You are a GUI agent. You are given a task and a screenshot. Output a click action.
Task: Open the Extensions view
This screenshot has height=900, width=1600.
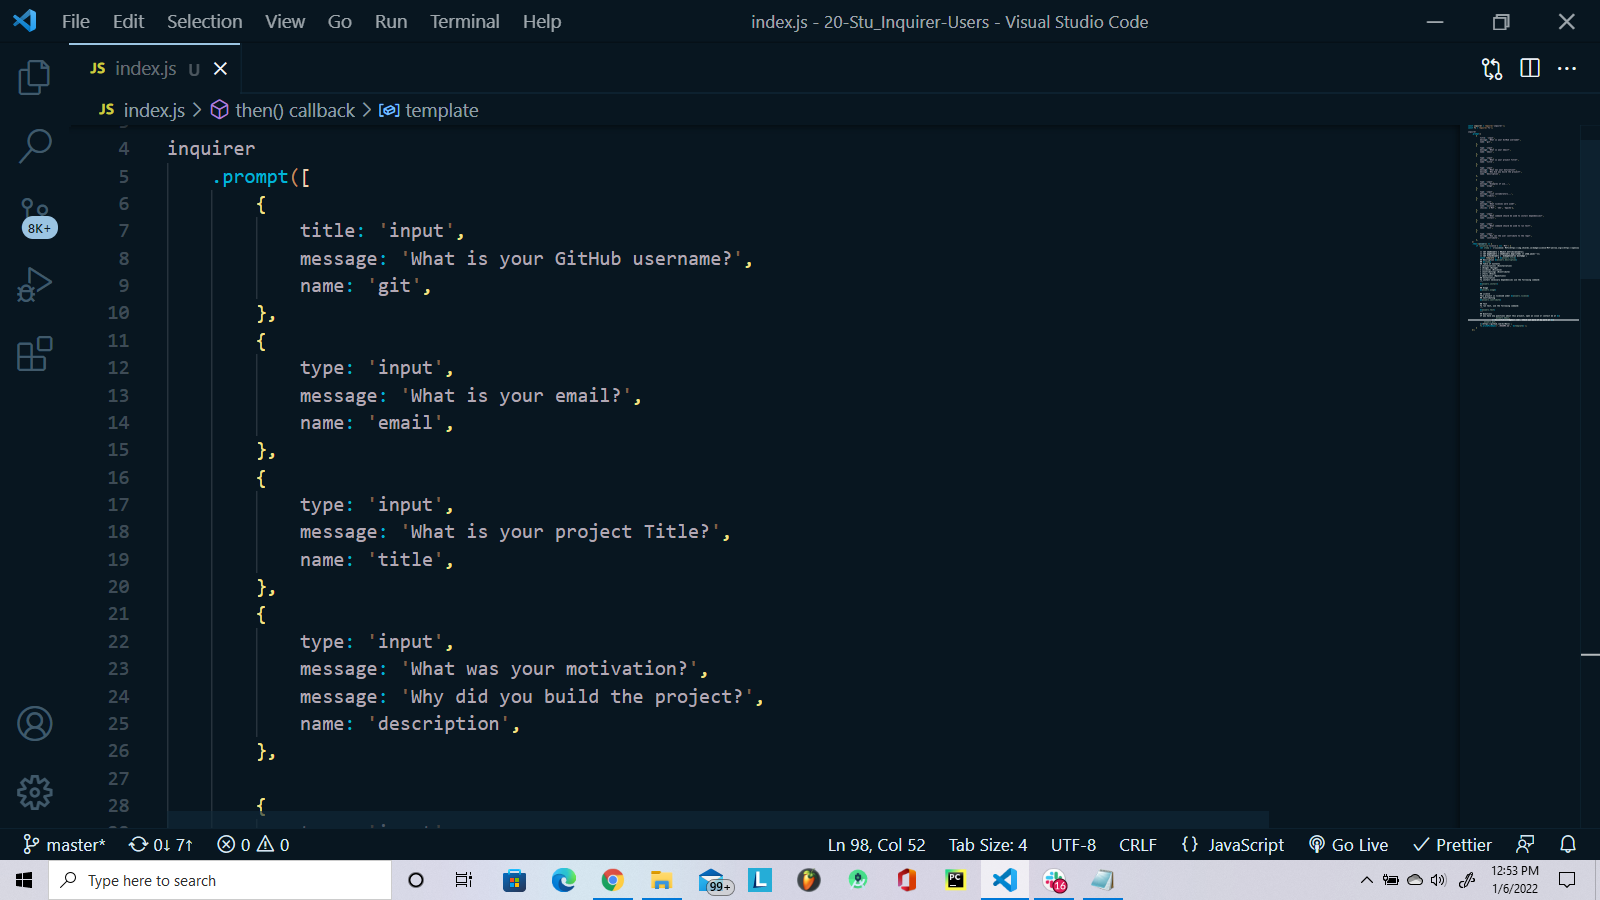(x=34, y=353)
